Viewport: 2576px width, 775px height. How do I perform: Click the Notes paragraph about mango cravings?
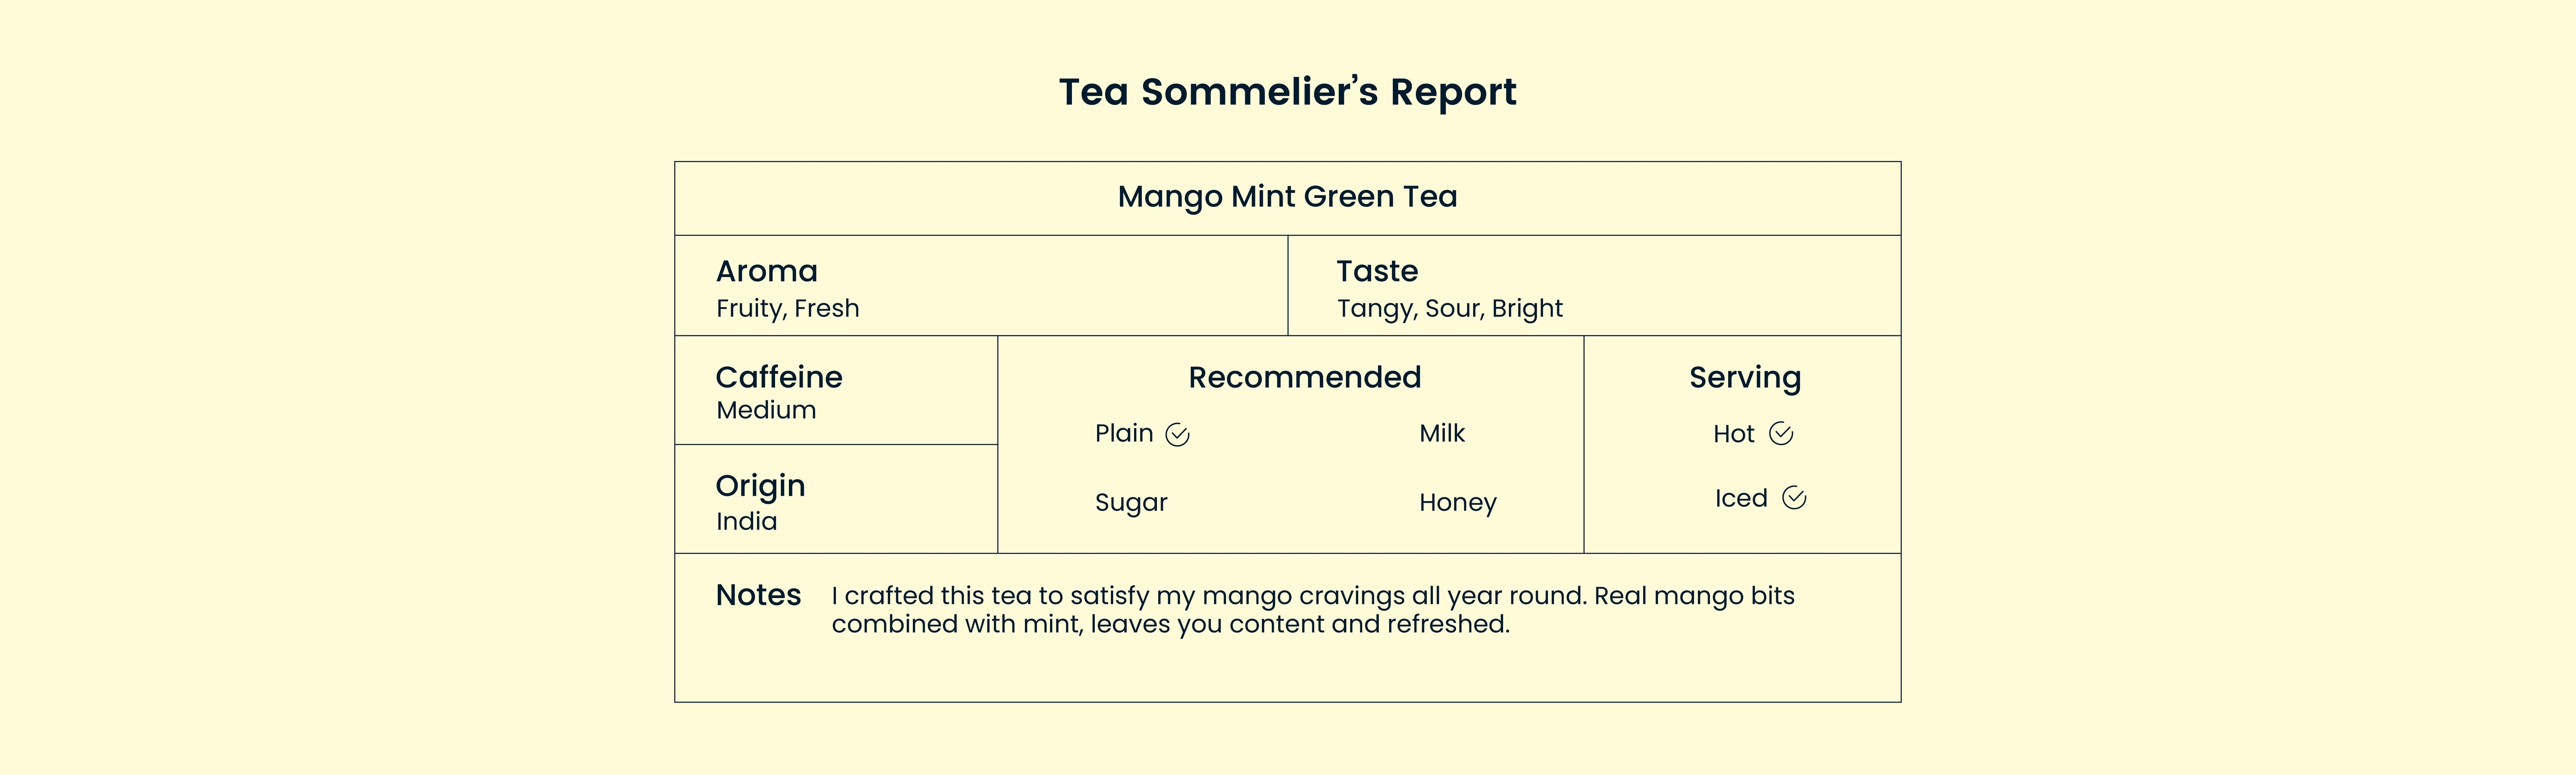[1312, 609]
